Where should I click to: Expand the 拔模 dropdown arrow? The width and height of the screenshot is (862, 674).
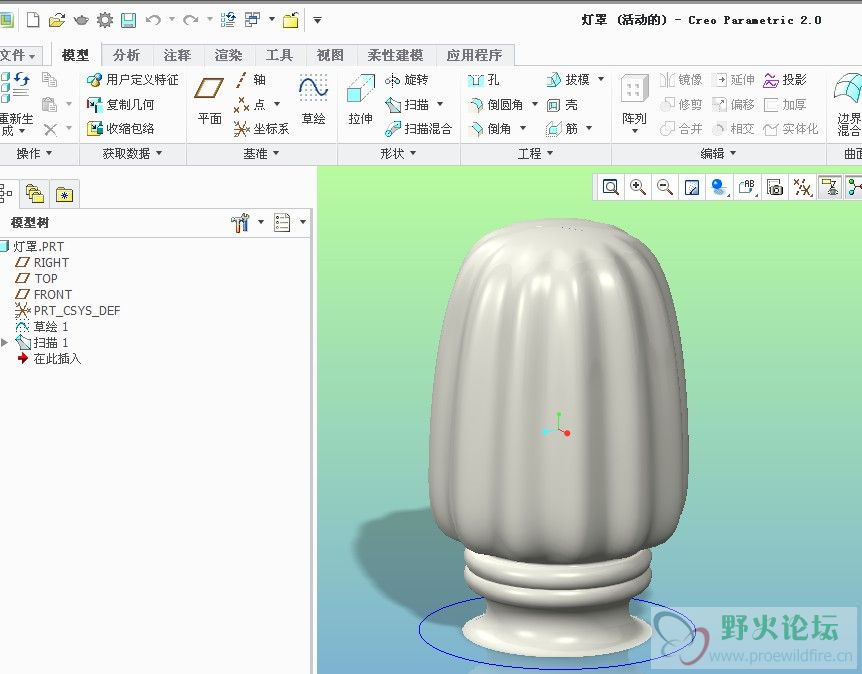click(601, 79)
